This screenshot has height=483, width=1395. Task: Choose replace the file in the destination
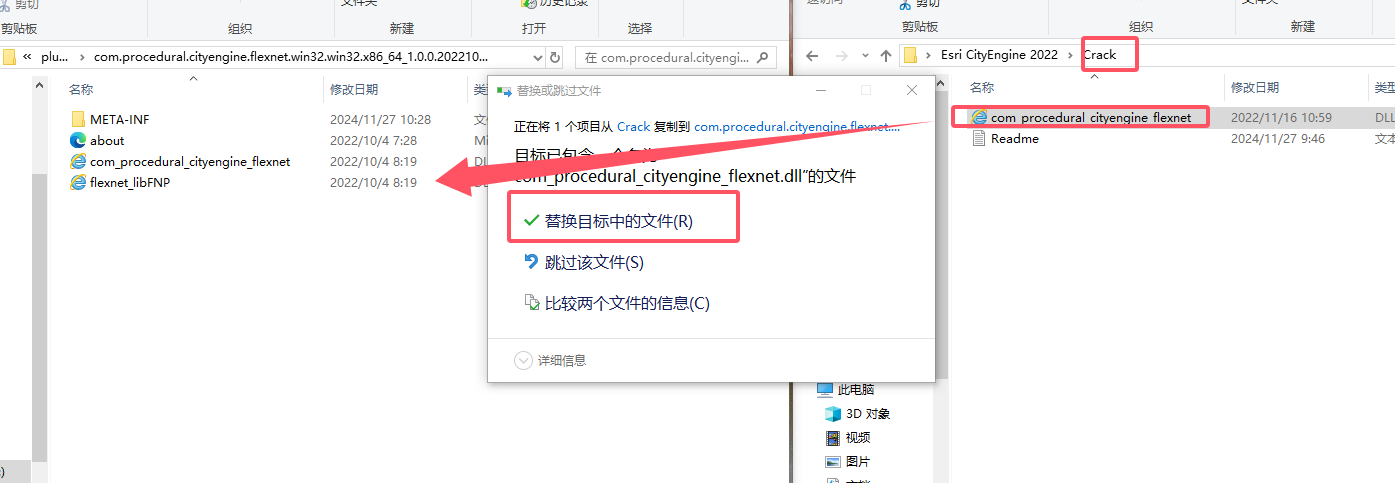(x=617, y=221)
